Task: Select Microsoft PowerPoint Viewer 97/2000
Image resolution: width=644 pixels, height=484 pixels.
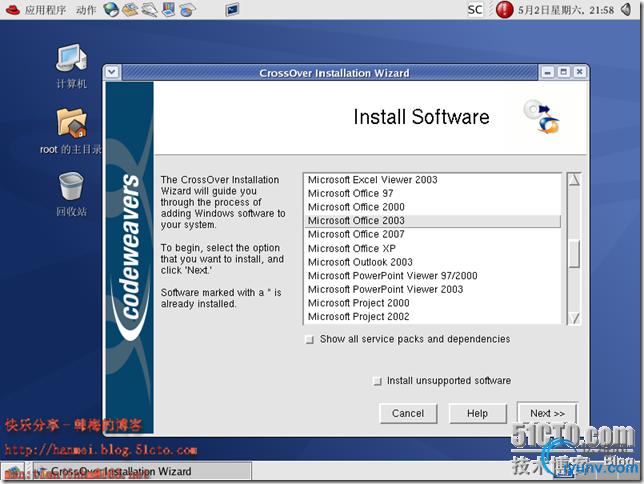Action: pyautogui.click(x=432, y=275)
